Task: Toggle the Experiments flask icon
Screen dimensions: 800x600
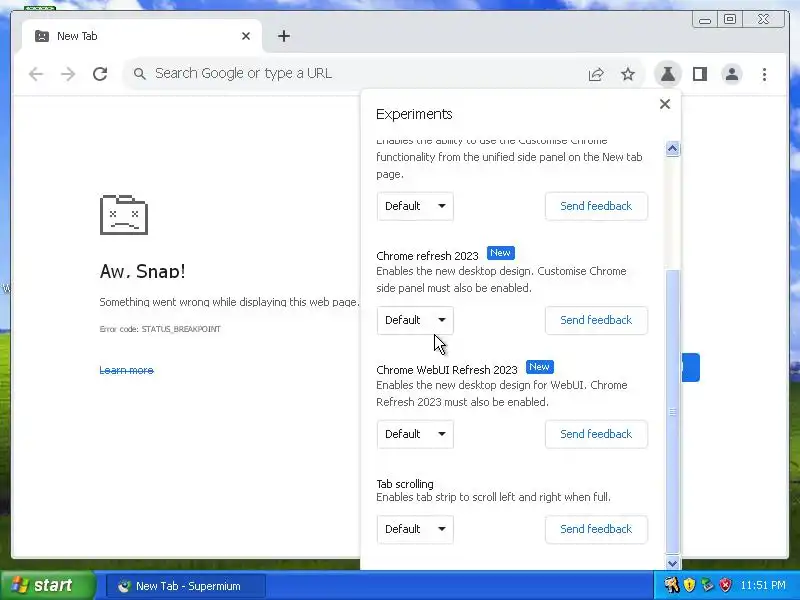Action: pyautogui.click(x=667, y=74)
